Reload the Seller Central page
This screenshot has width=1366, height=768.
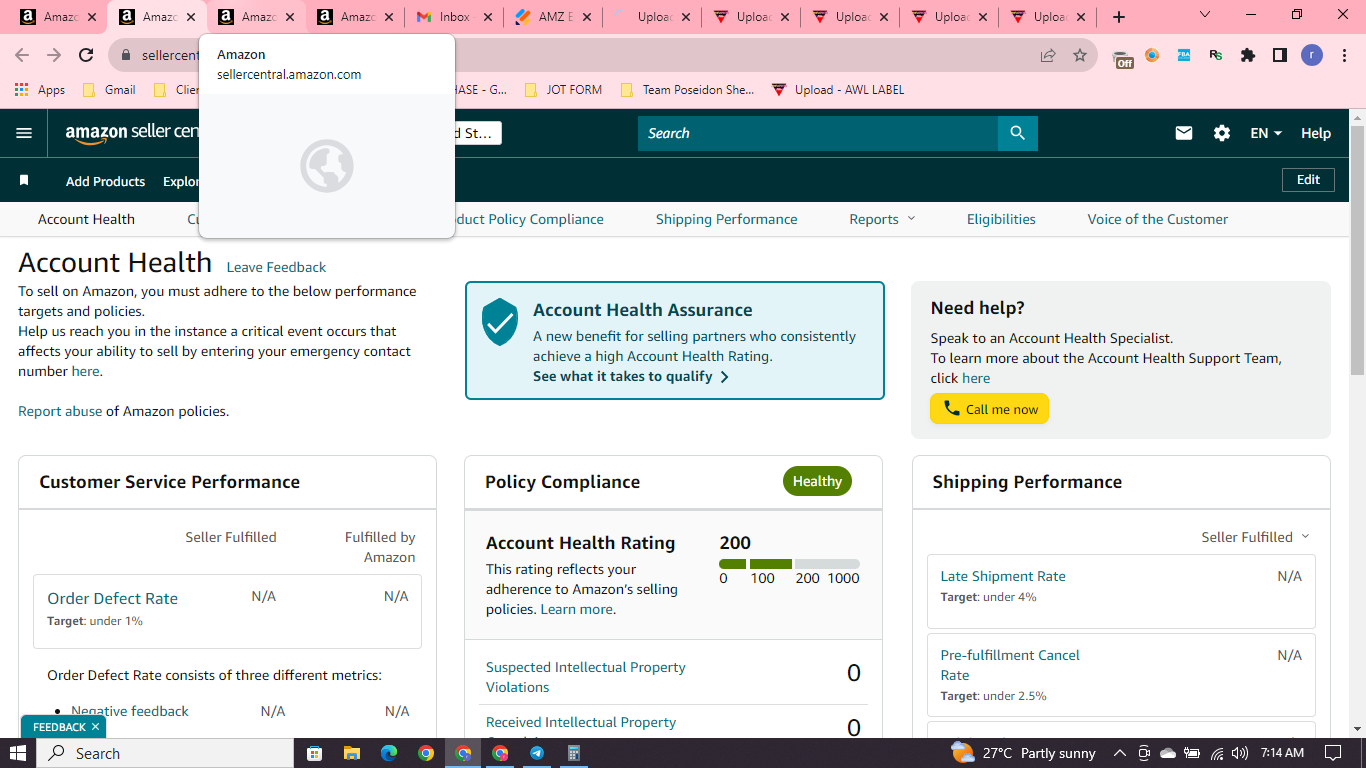pyautogui.click(x=86, y=55)
